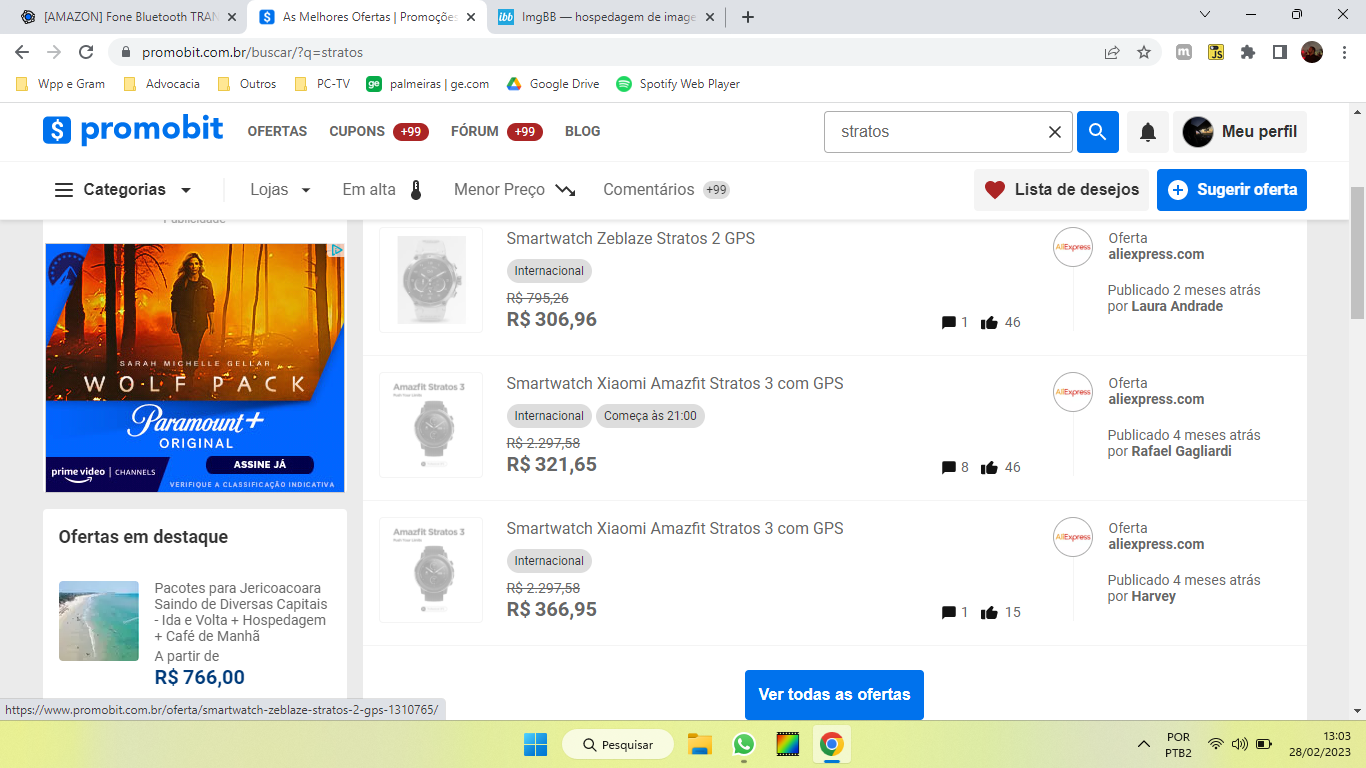Screen dimensions: 1366x768
Task: Open the palmeiras ge.com bookmark
Action: 428,84
